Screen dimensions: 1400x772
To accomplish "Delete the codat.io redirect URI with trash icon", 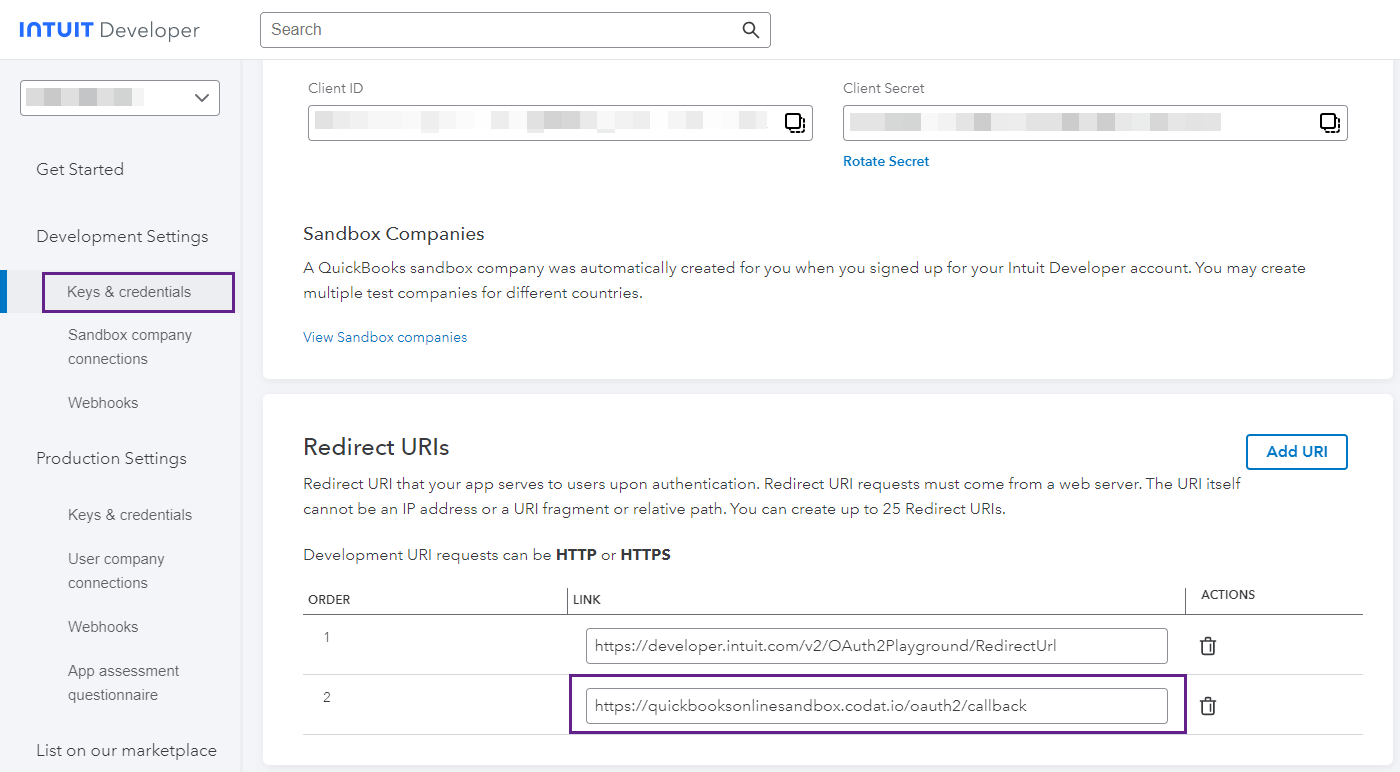I will [x=1207, y=705].
